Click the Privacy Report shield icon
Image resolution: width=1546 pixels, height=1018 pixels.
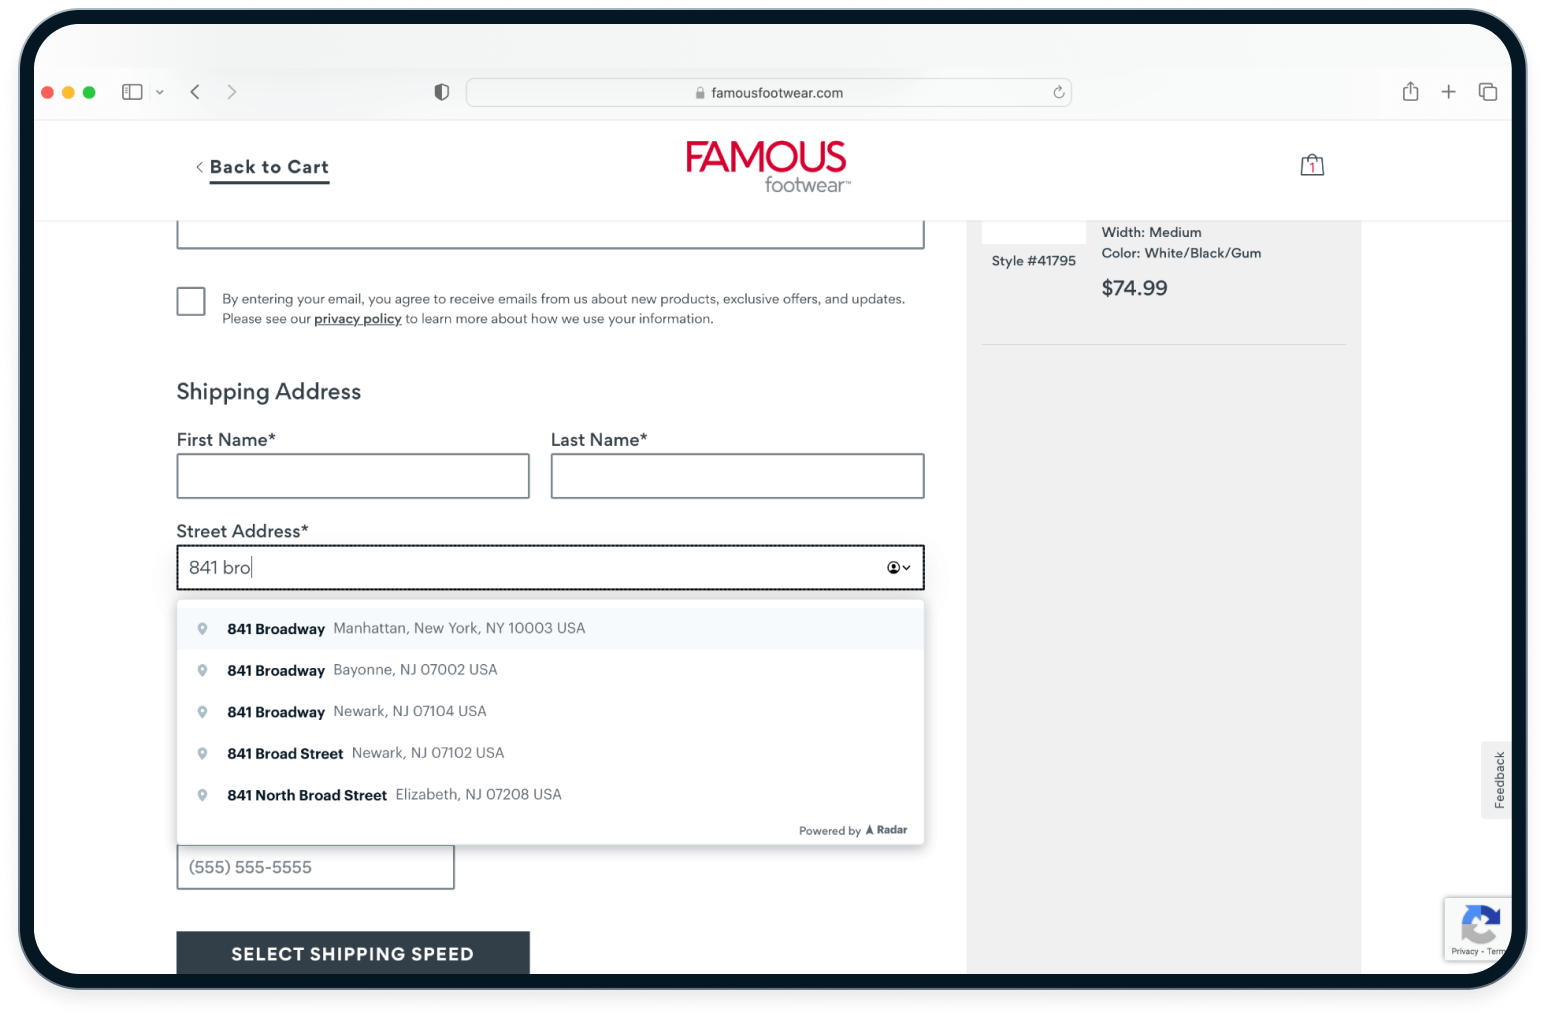[440, 91]
